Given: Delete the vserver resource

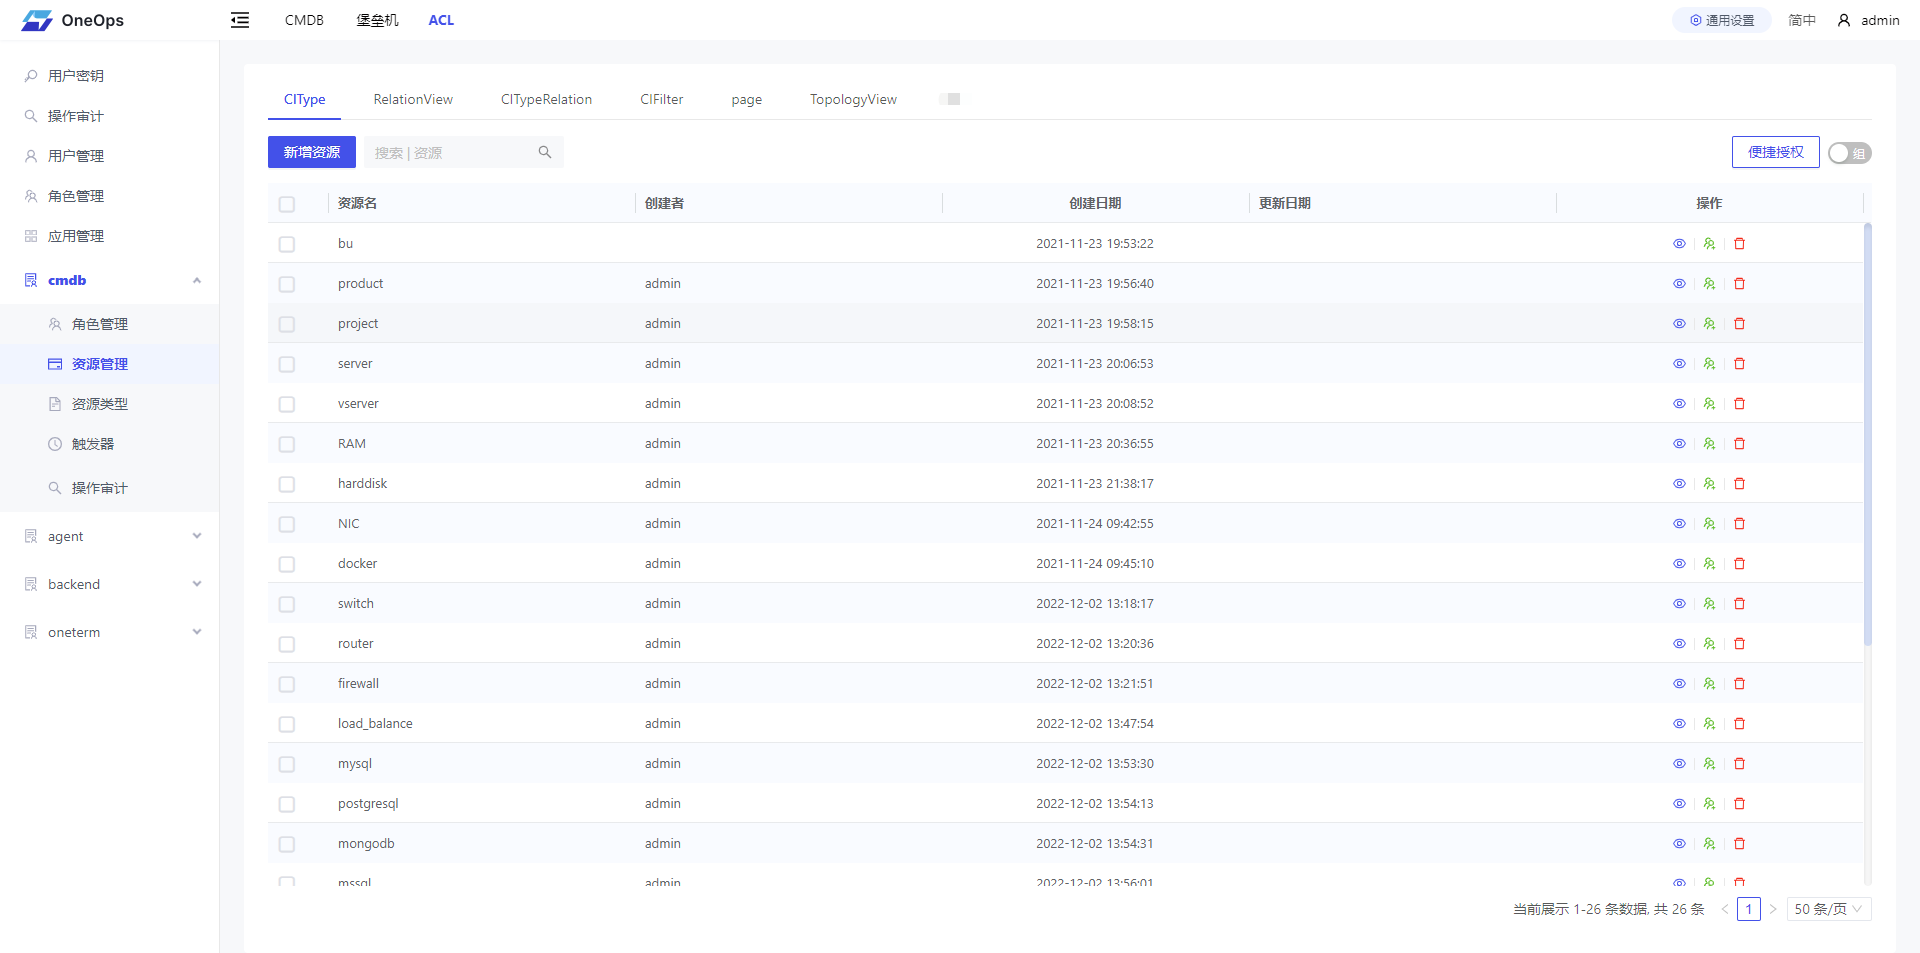Looking at the screenshot, I should [x=1739, y=403].
